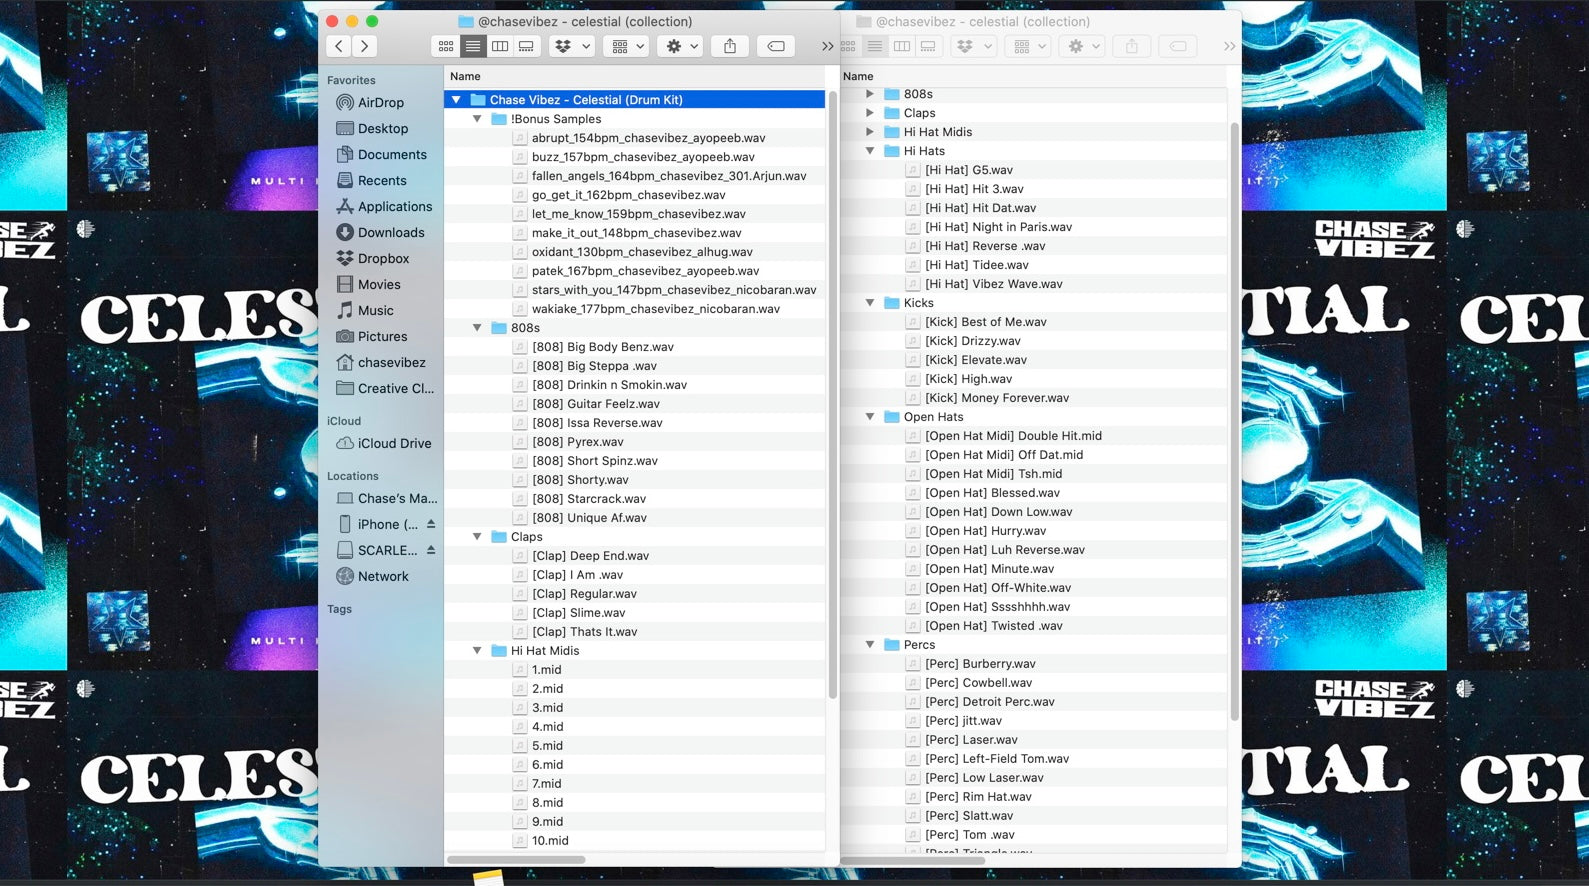This screenshot has height=886, width=1589.
Task: Expand the Claps folder in back window
Action: pos(870,113)
